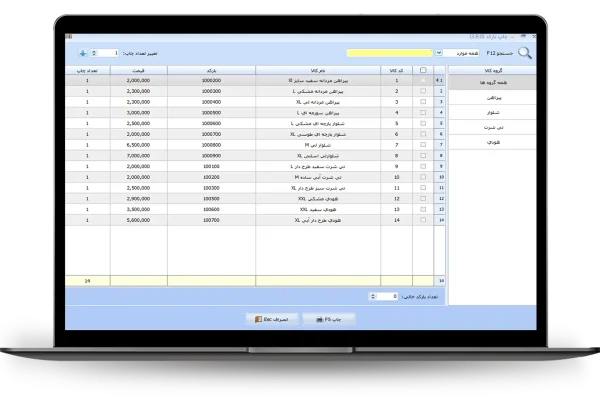Click barcode cell 1000800

tap(211, 145)
